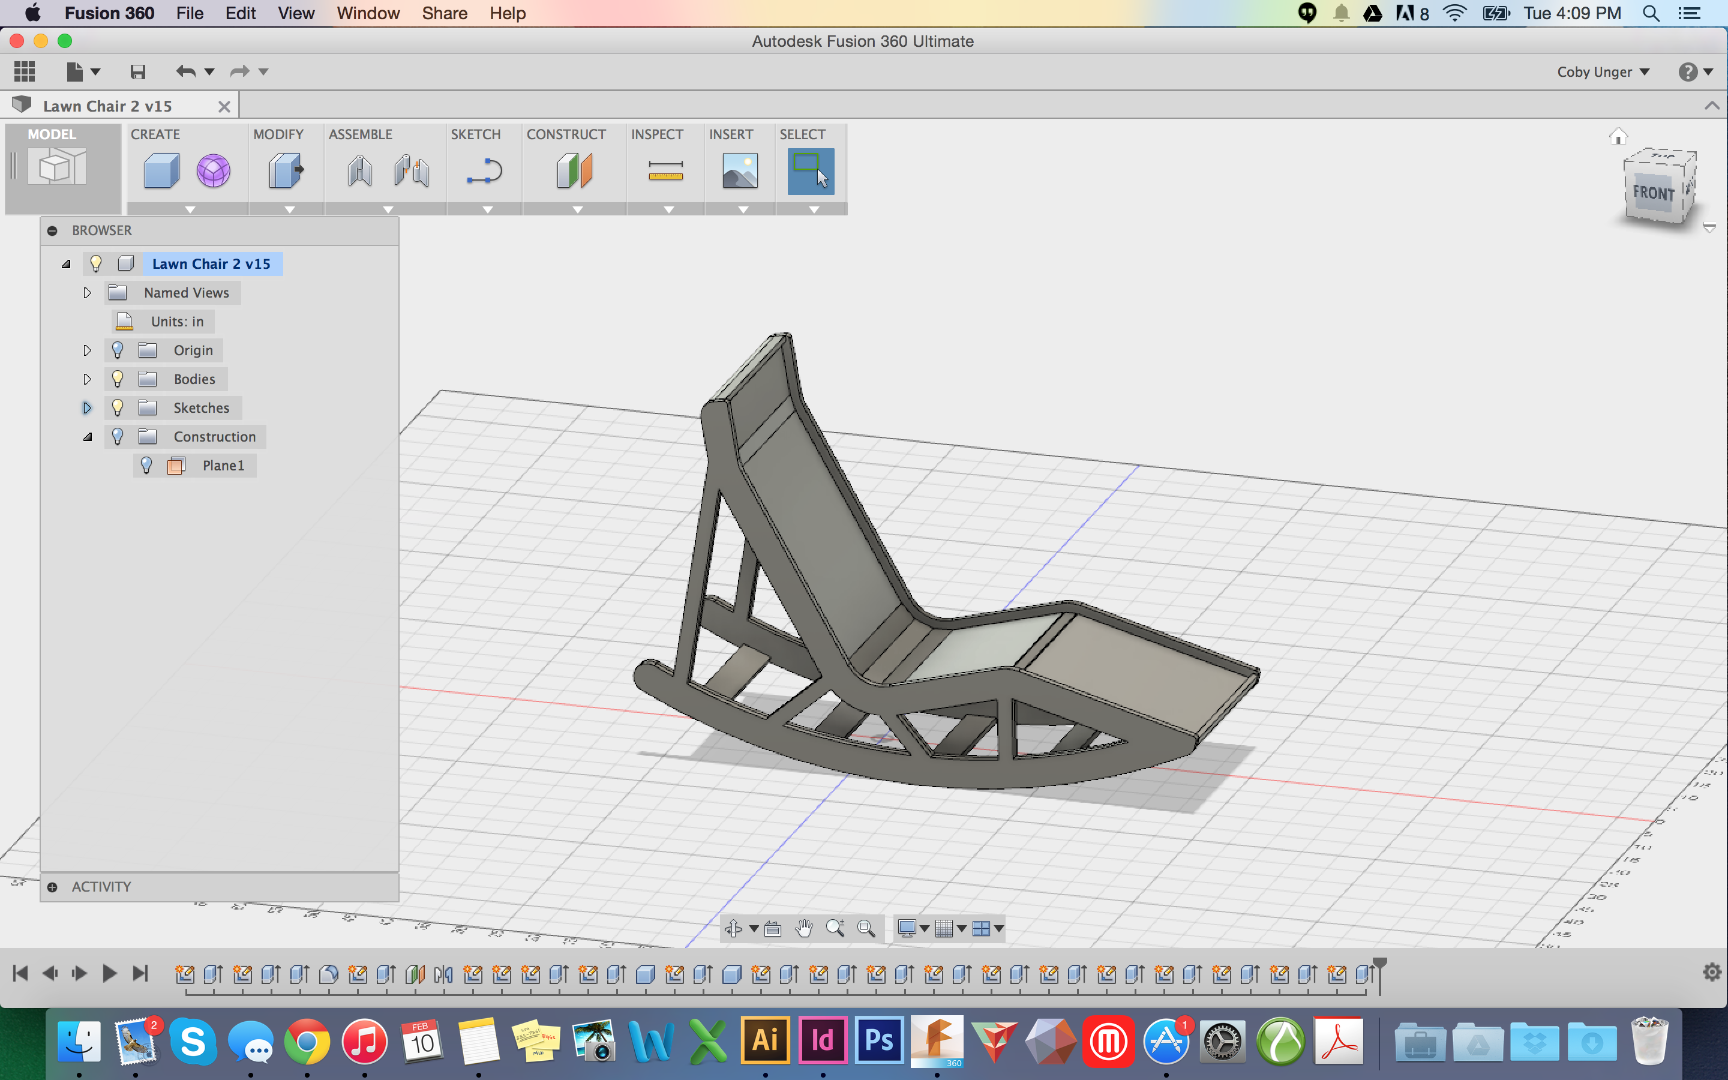
Task: Open the Window menu
Action: (368, 13)
